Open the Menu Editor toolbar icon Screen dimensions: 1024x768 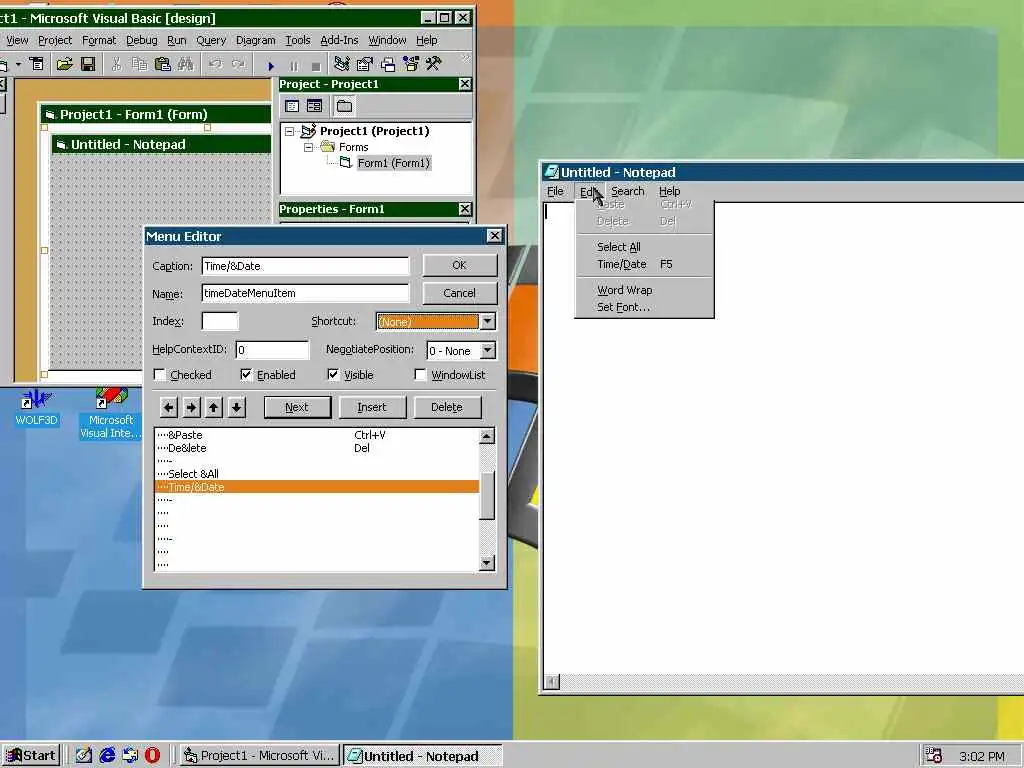pos(37,64)
